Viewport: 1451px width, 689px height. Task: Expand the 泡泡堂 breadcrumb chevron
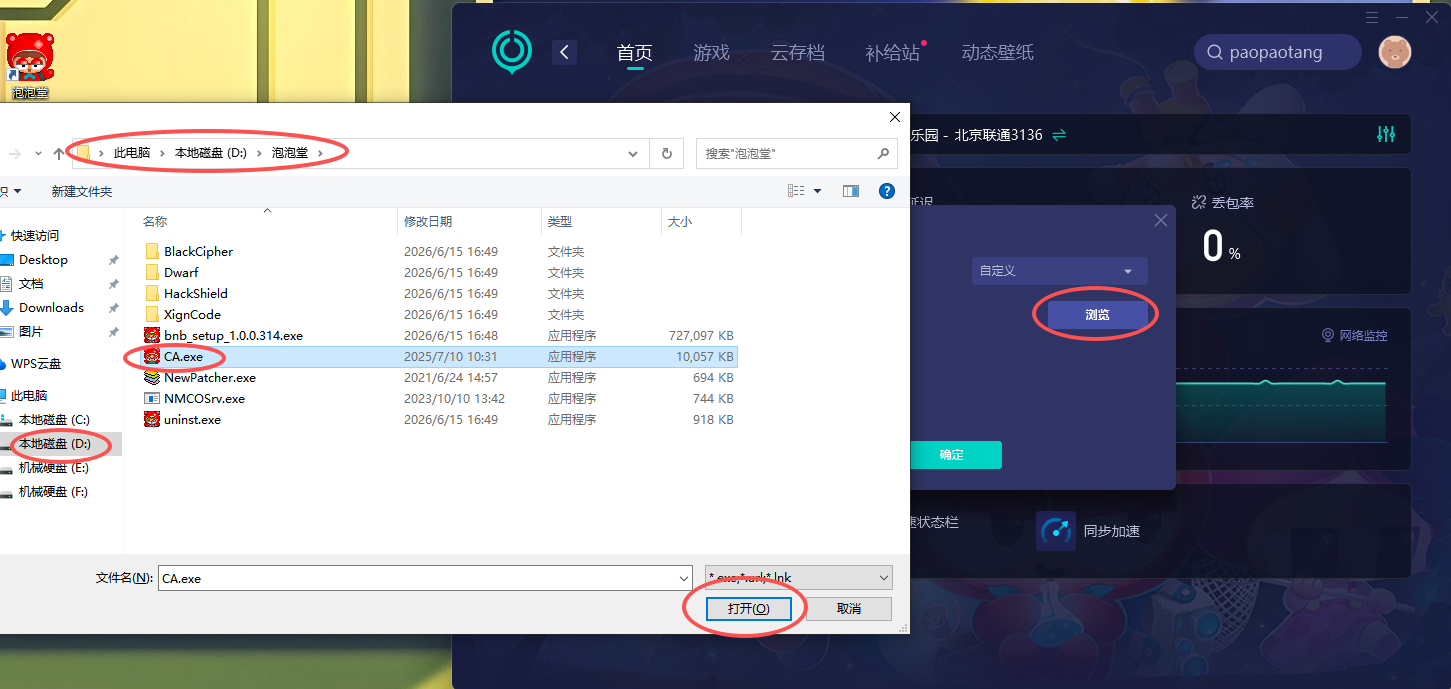[x=320, y=153]
